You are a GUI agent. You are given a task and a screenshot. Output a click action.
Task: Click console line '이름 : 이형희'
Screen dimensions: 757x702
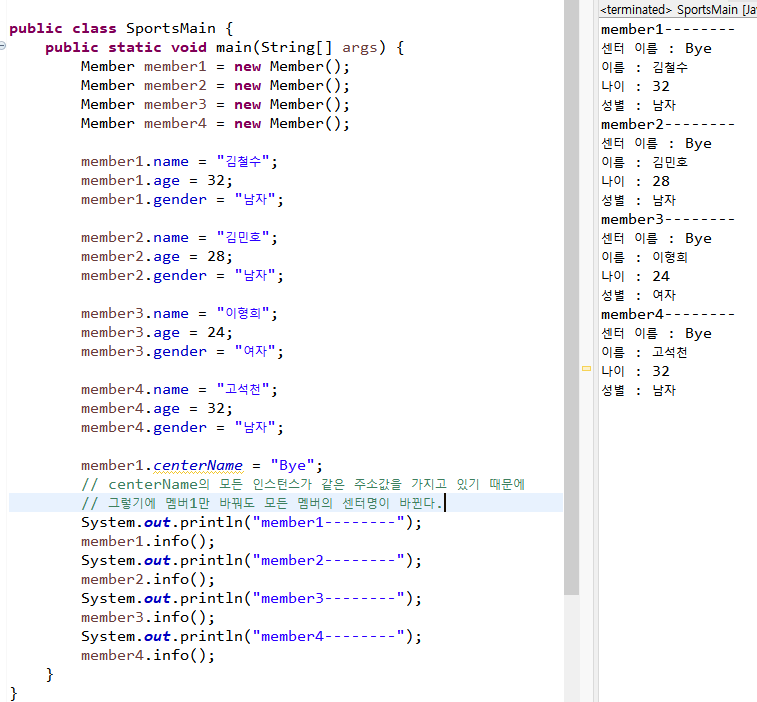(x=644, y=257)
